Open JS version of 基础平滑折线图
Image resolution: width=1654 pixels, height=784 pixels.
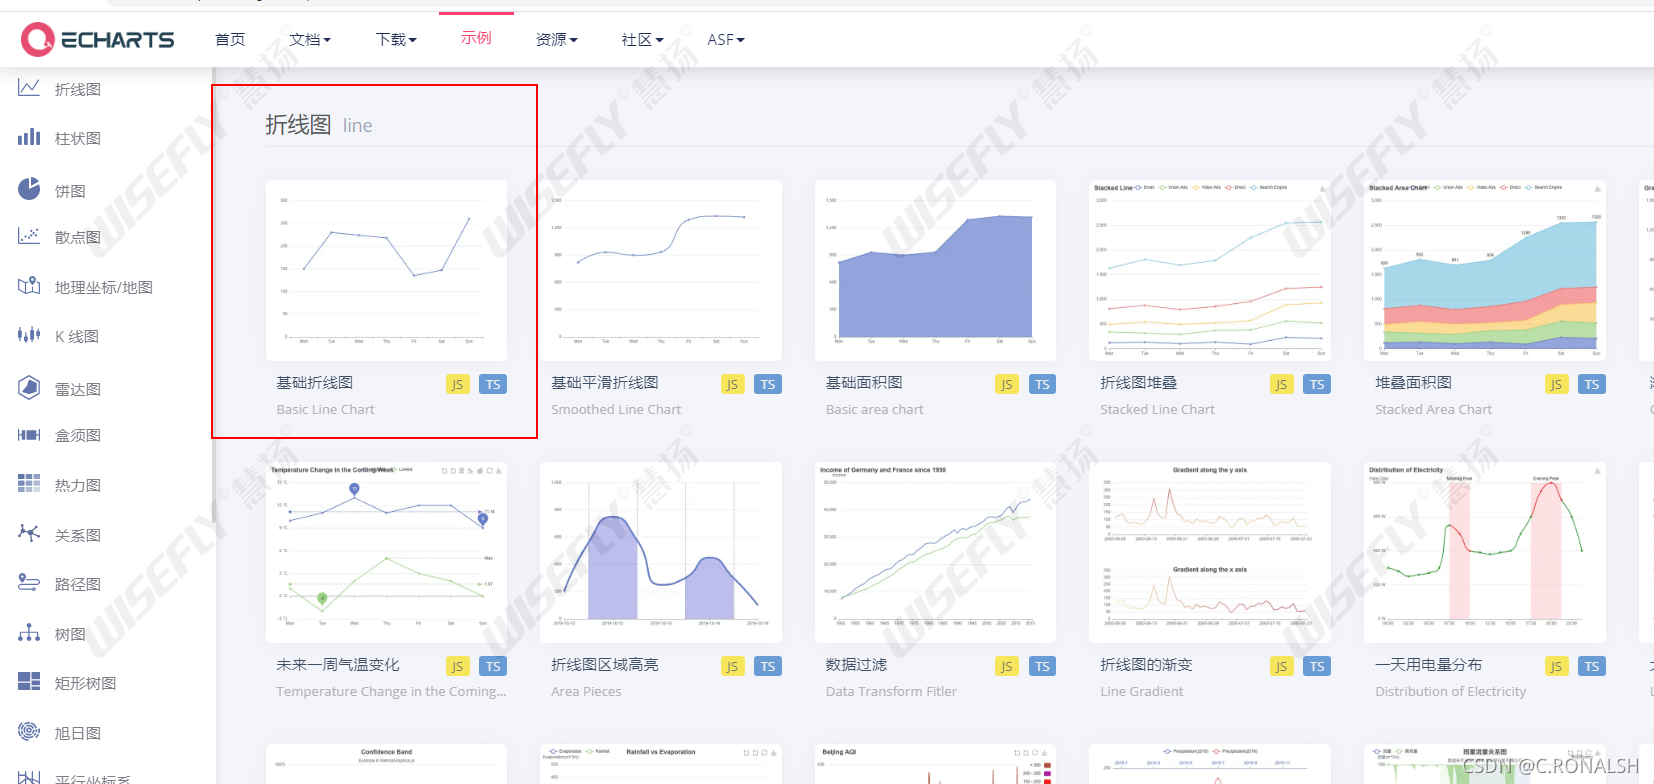732,384
